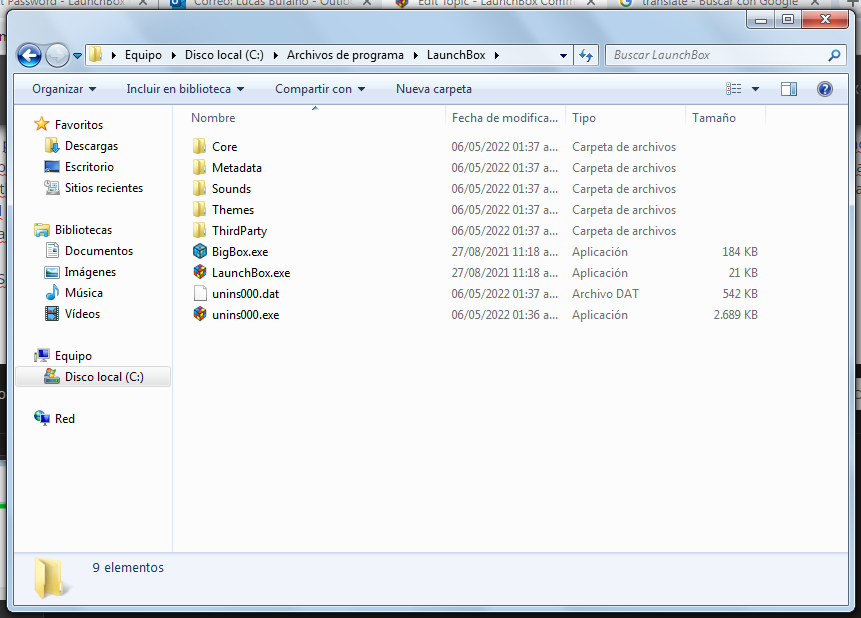Image resolution: width=861 pixels, height=618 pixels.
Task: Navigate to Disco local (C:) breadcrumb
Action: tap(224, 55)
